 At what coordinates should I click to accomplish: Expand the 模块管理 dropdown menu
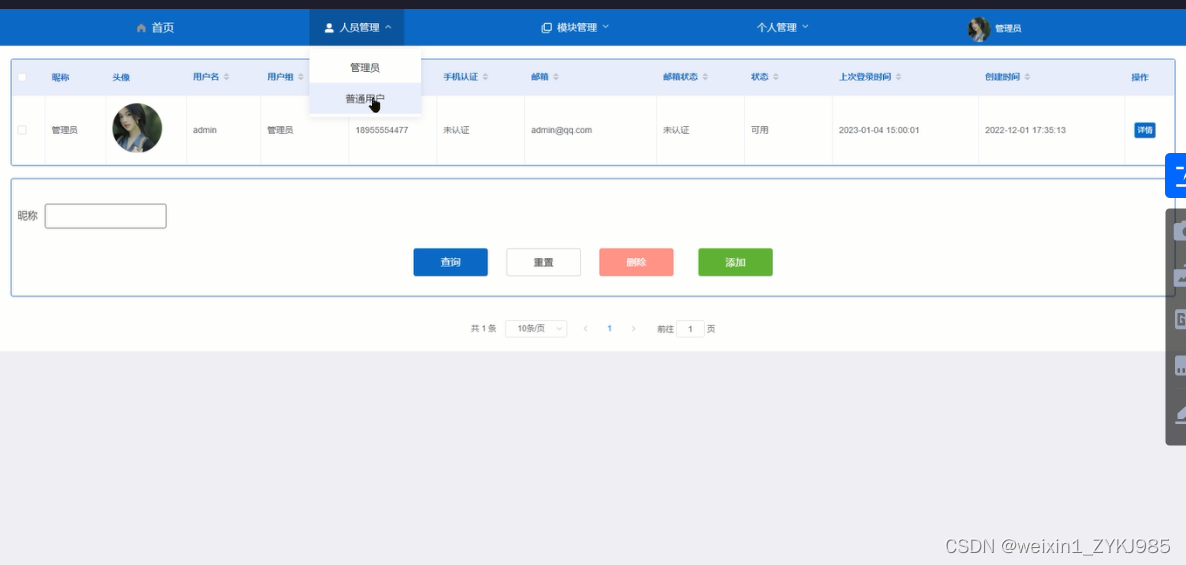tap(575, 28)
